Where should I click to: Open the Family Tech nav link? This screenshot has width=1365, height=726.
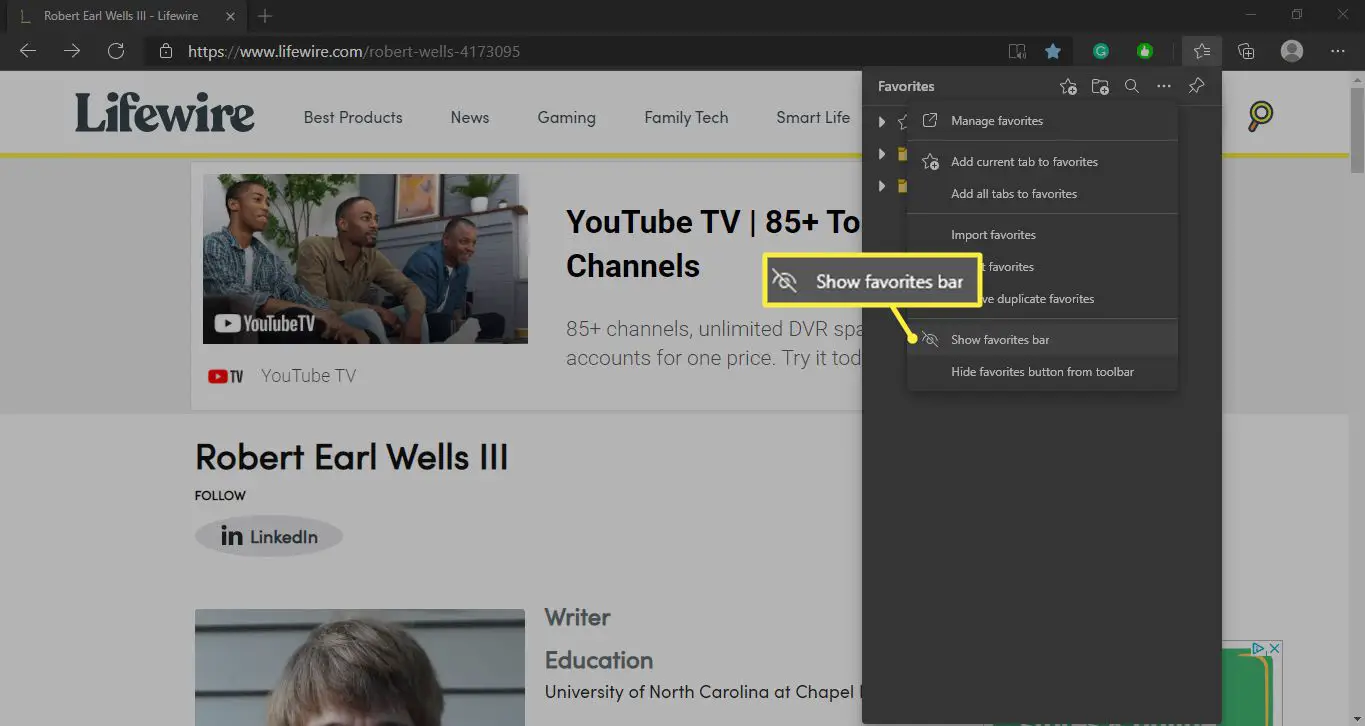point(686,117)
